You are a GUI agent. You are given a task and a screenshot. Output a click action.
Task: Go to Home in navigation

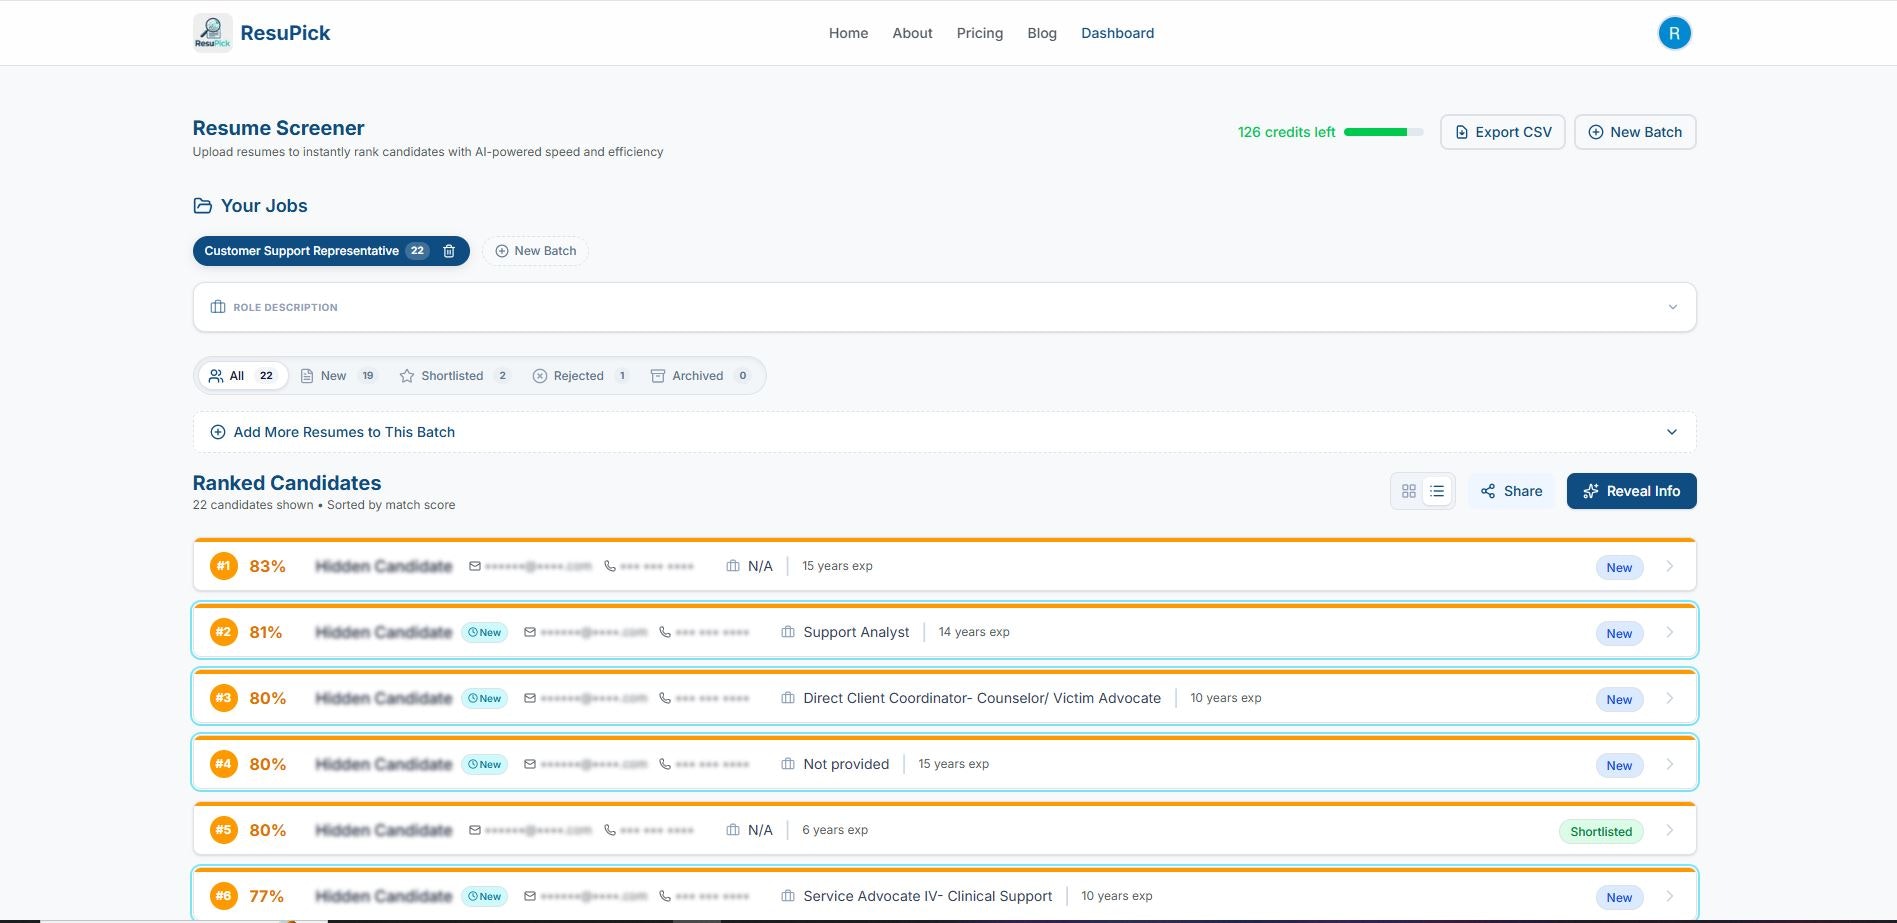(x=848, y=33)
